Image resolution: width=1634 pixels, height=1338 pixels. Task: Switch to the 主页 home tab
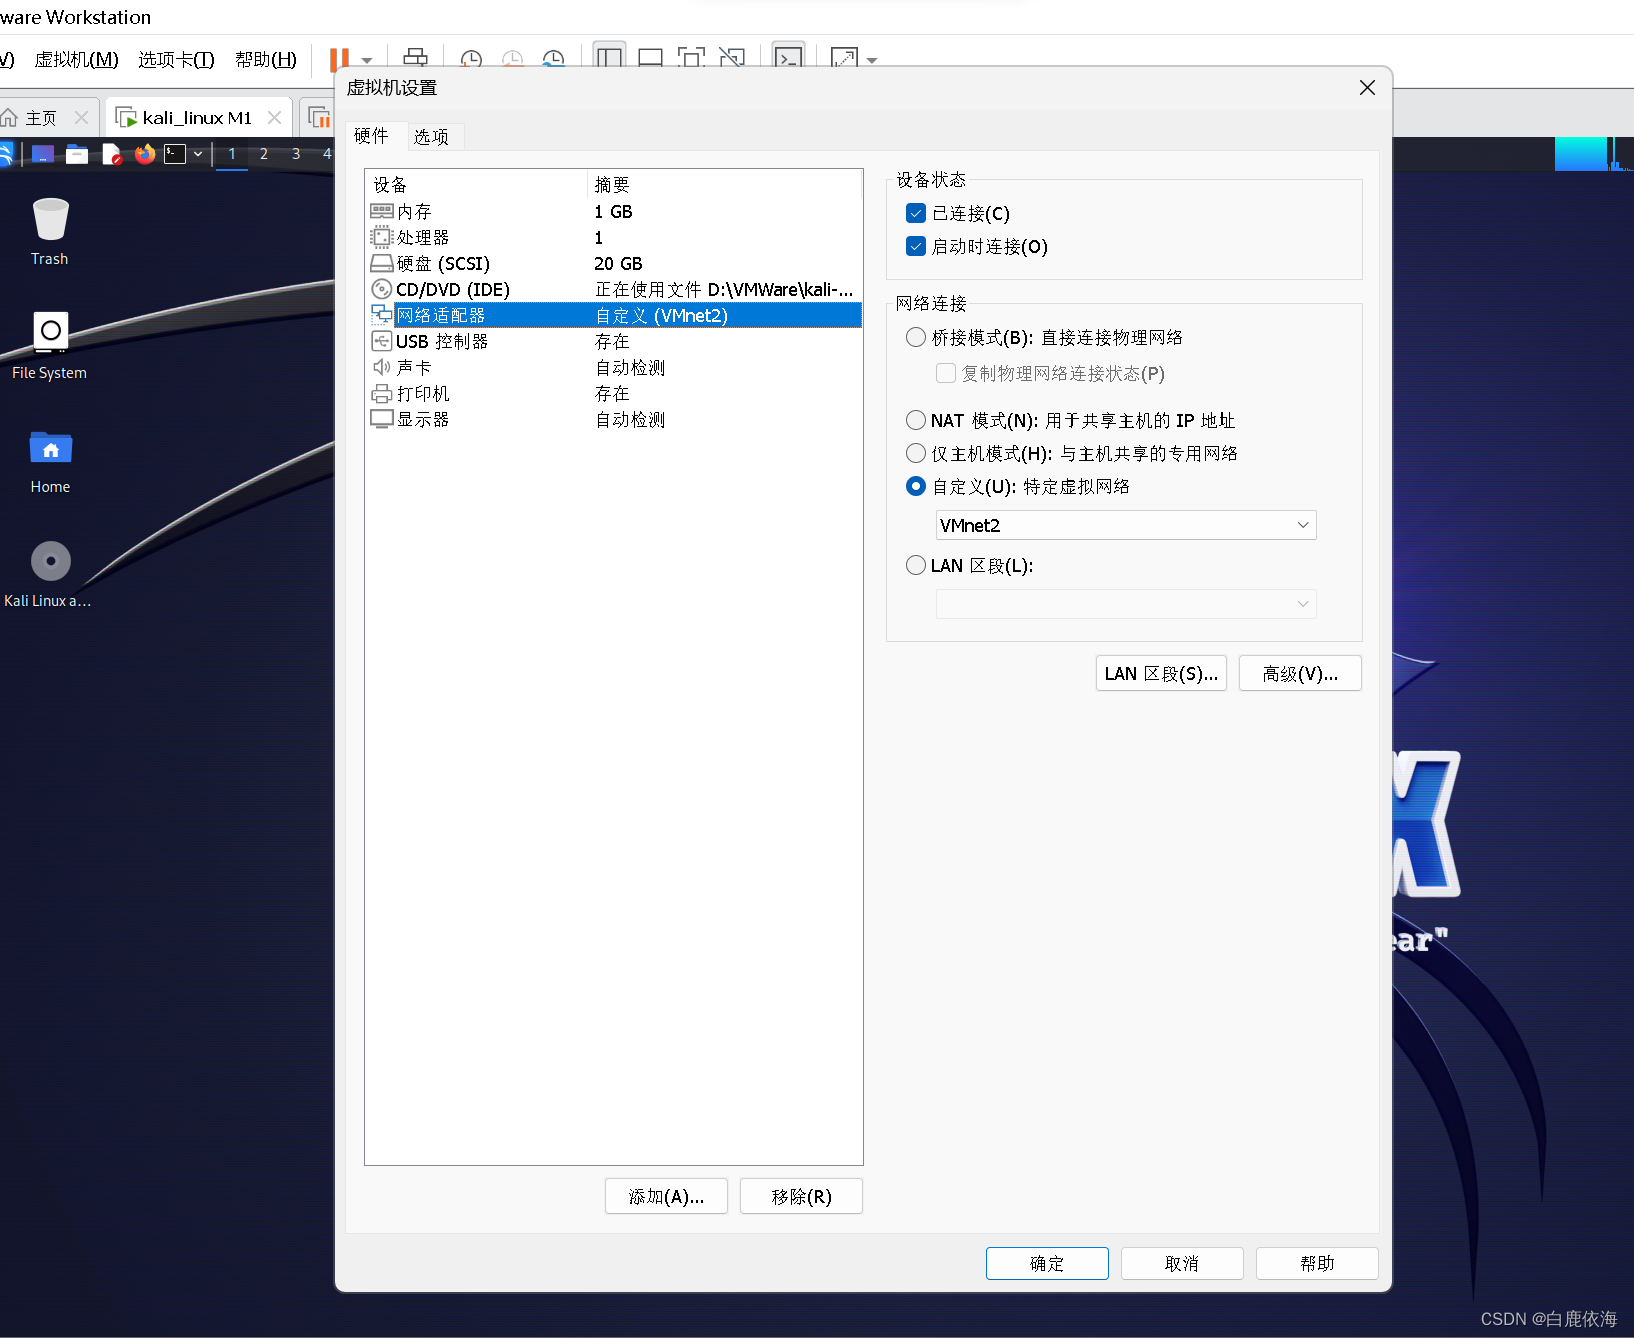point(41,118)
